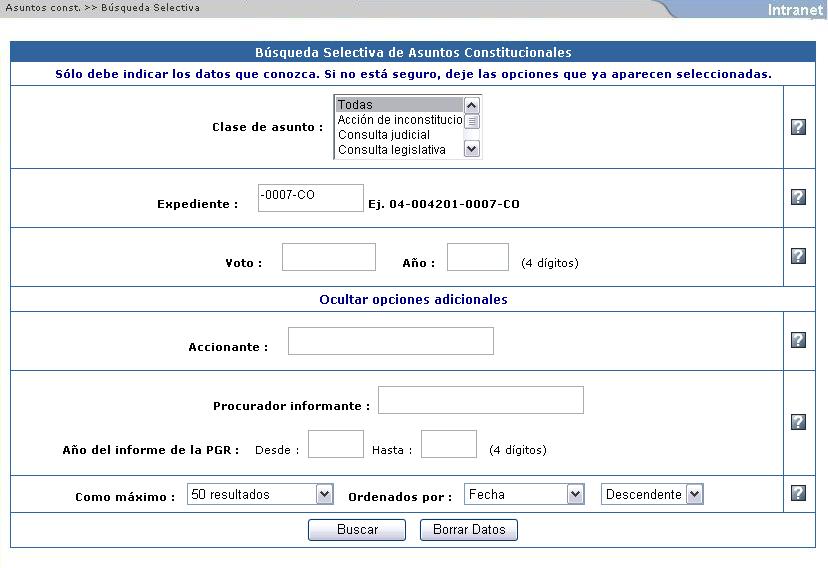This screenshot has width=828, height=568.
Task: Open the Ordenados por Fecha dropdown
Action: coord(524,494)
